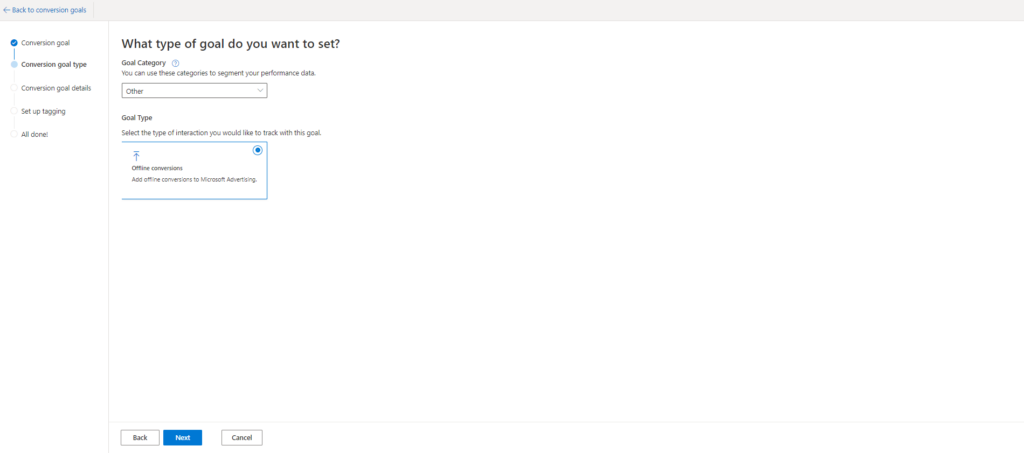The width and height of the screenshot is (1024, 453).
Task: Select the Set up tagging step label
Action: pos(43,111)
